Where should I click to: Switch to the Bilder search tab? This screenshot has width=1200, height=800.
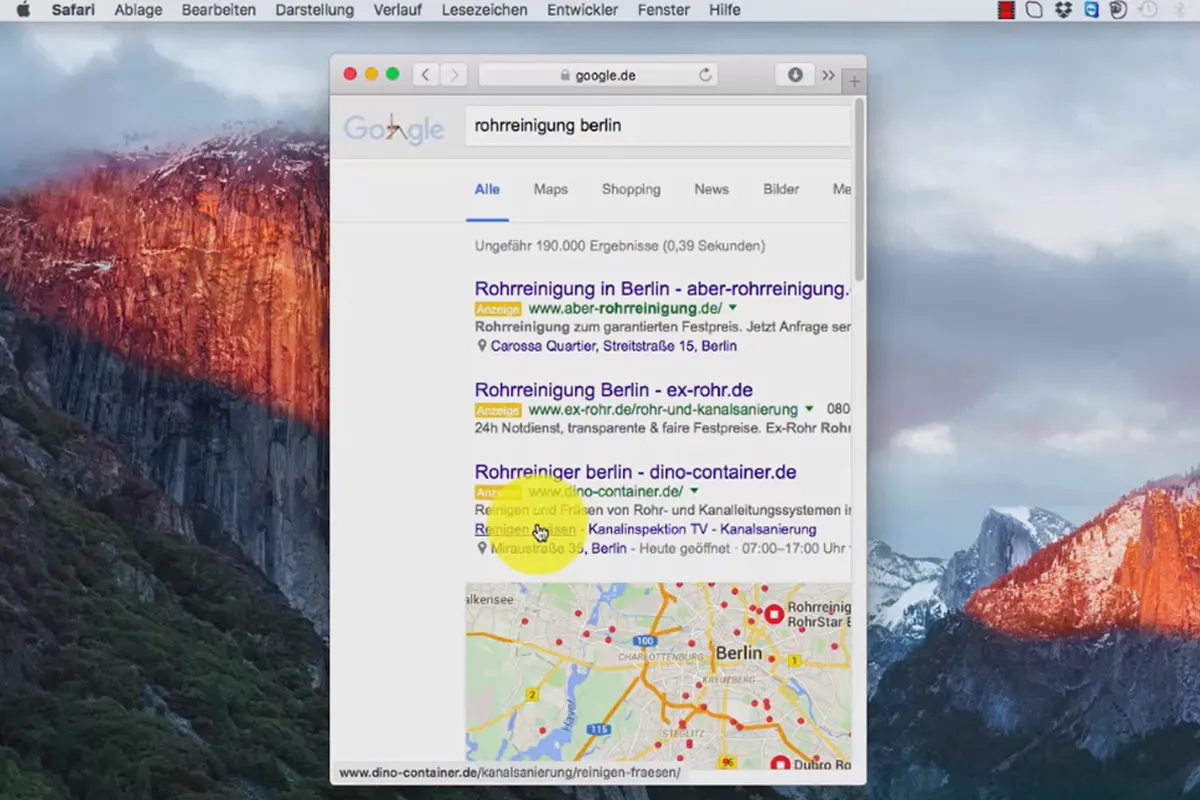[x=781, y=189]
